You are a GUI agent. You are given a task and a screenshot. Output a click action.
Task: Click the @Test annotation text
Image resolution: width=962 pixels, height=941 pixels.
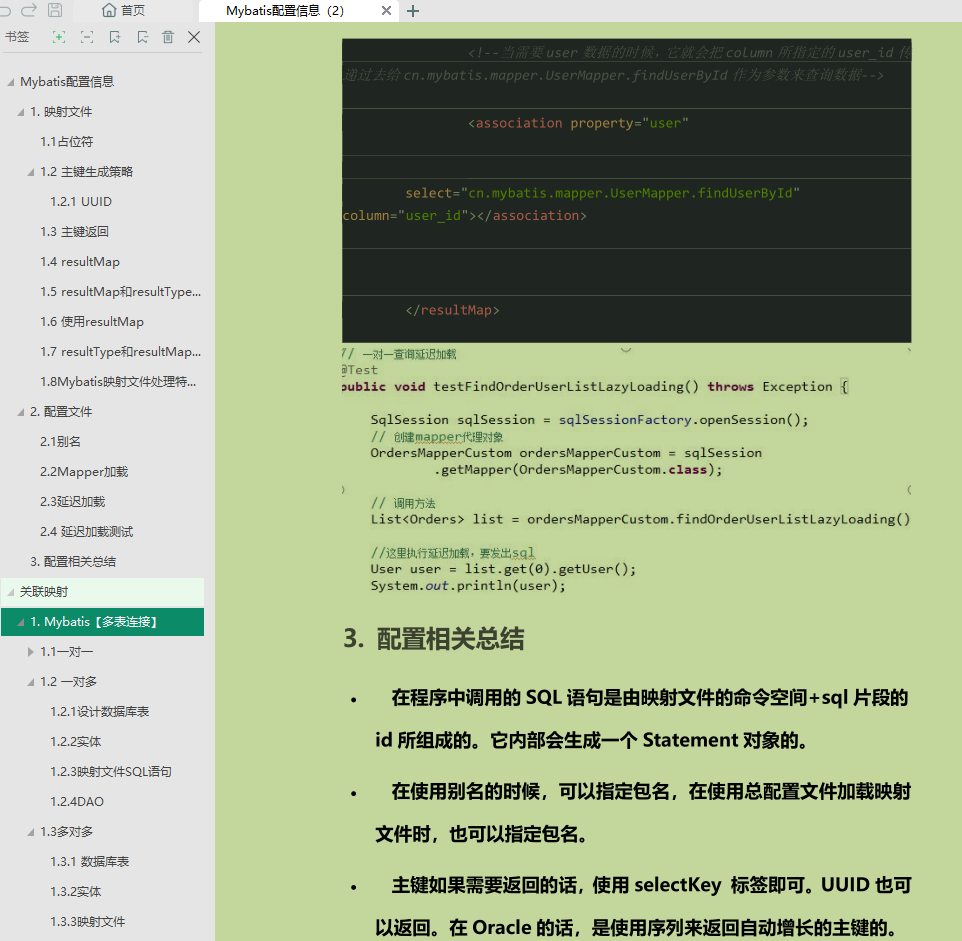point(360,370)
